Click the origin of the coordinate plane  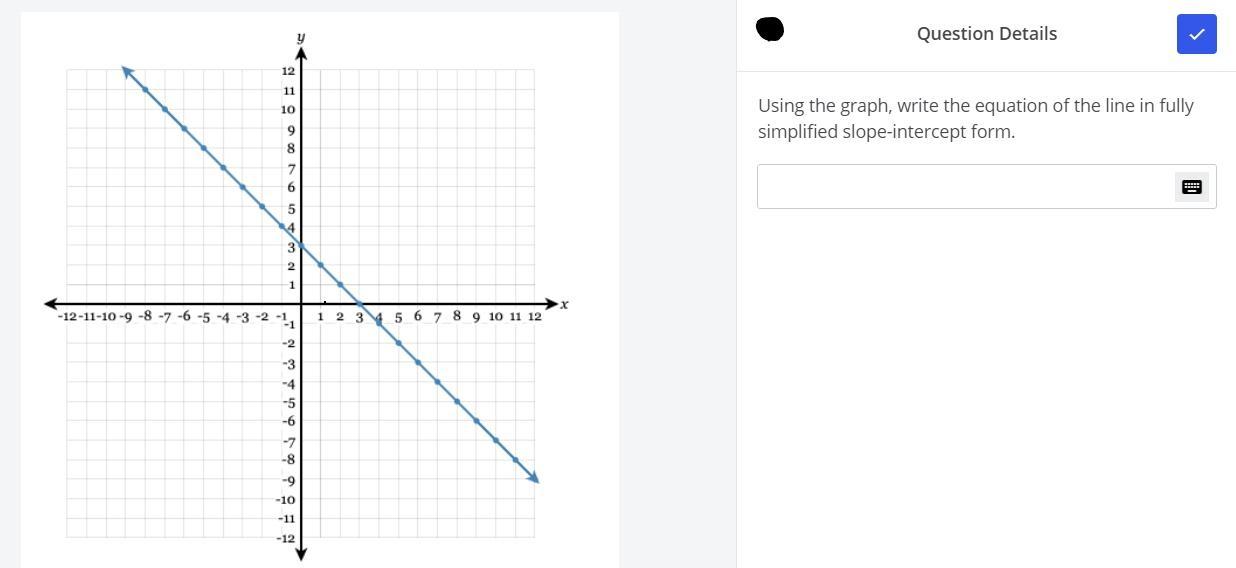(x=301, y=304)
